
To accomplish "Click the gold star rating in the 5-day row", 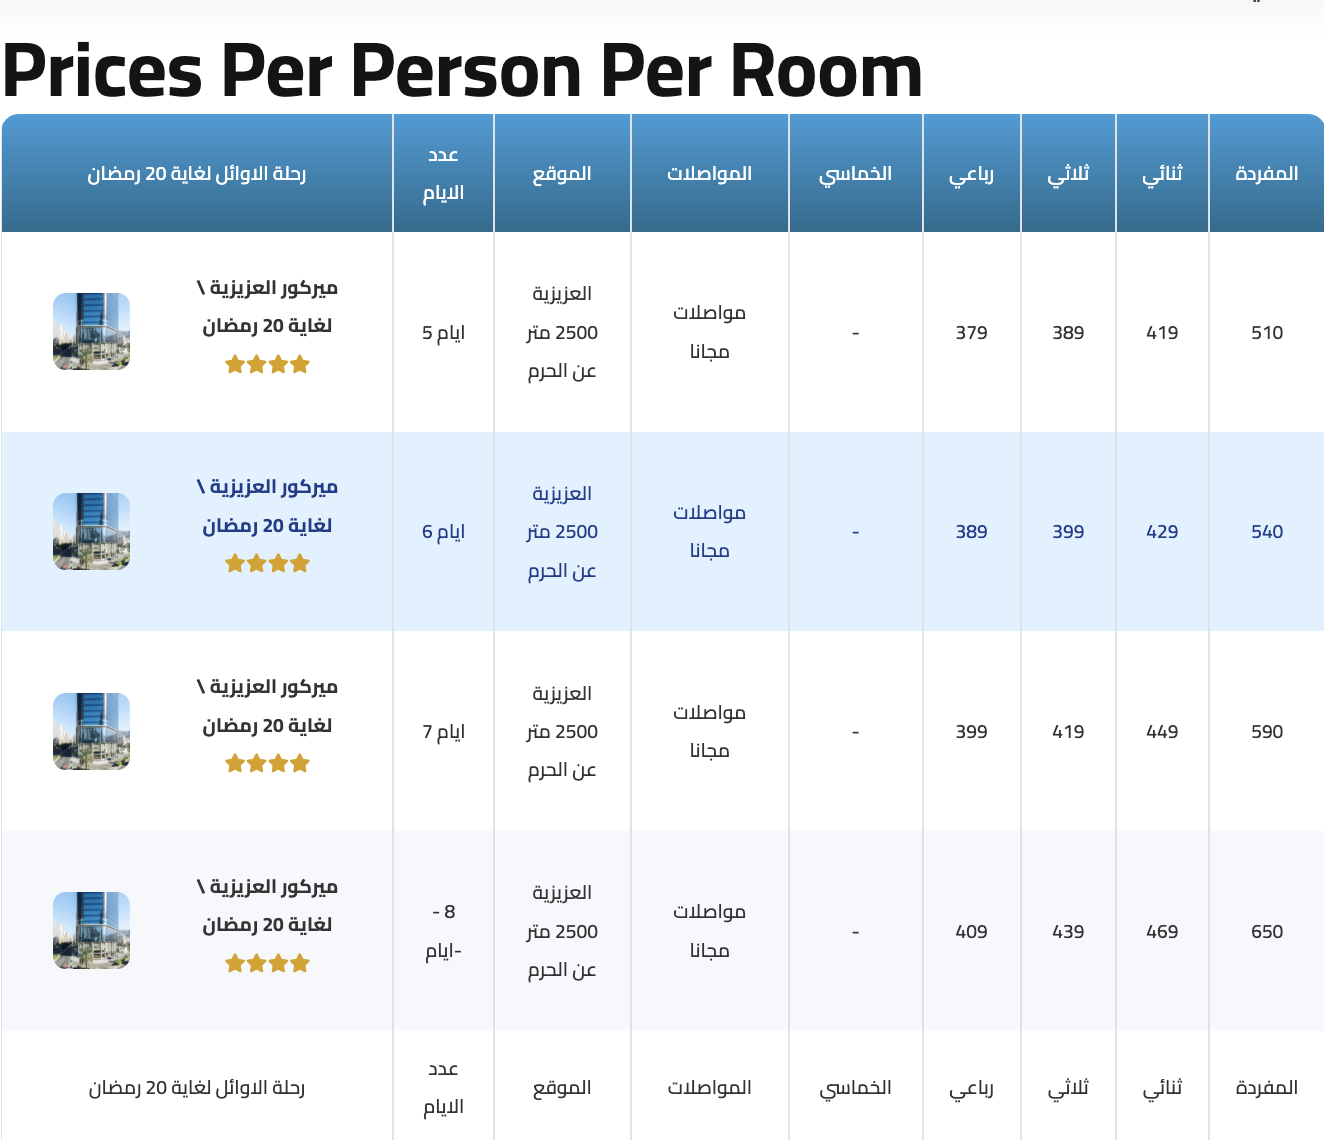I will pyautogui.click(x=267, y=365).
